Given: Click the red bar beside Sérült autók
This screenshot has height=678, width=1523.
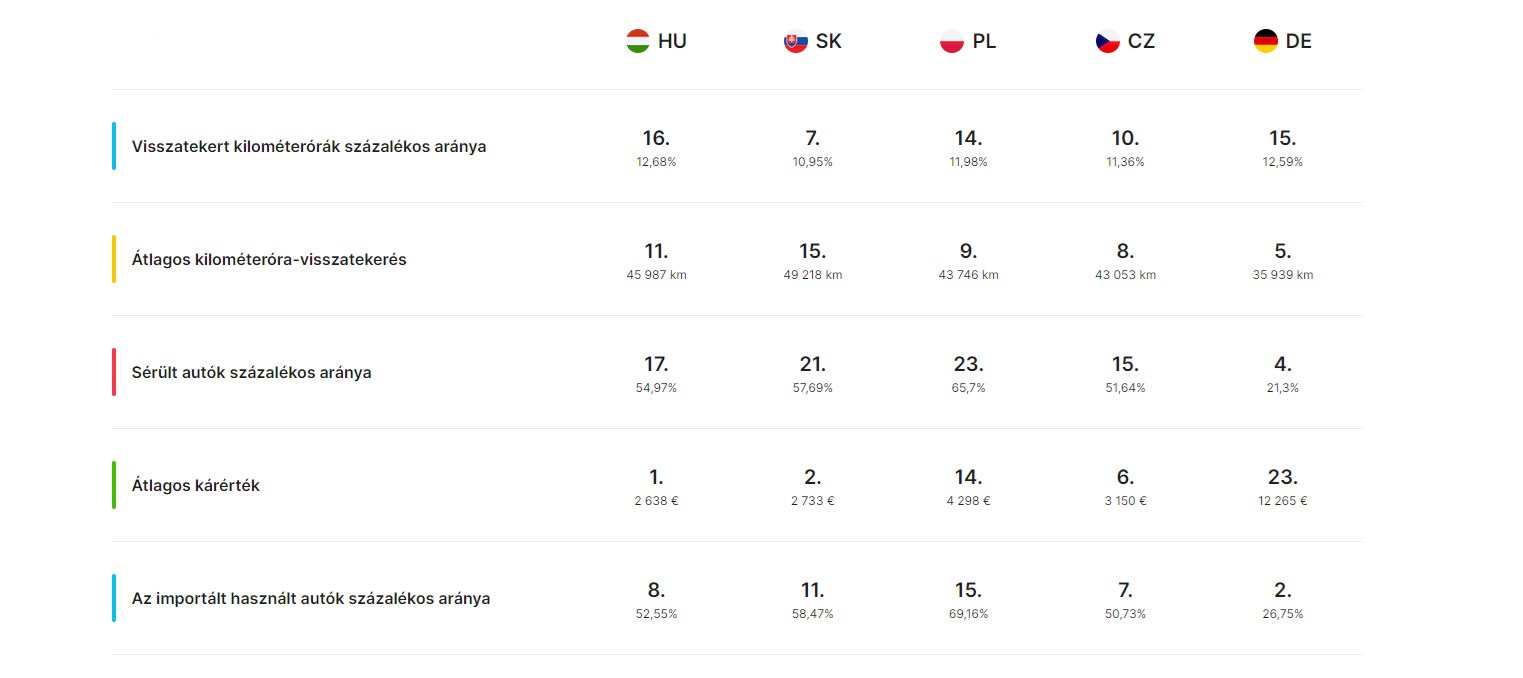Looking at the screenshot, I should coord(114,372).
